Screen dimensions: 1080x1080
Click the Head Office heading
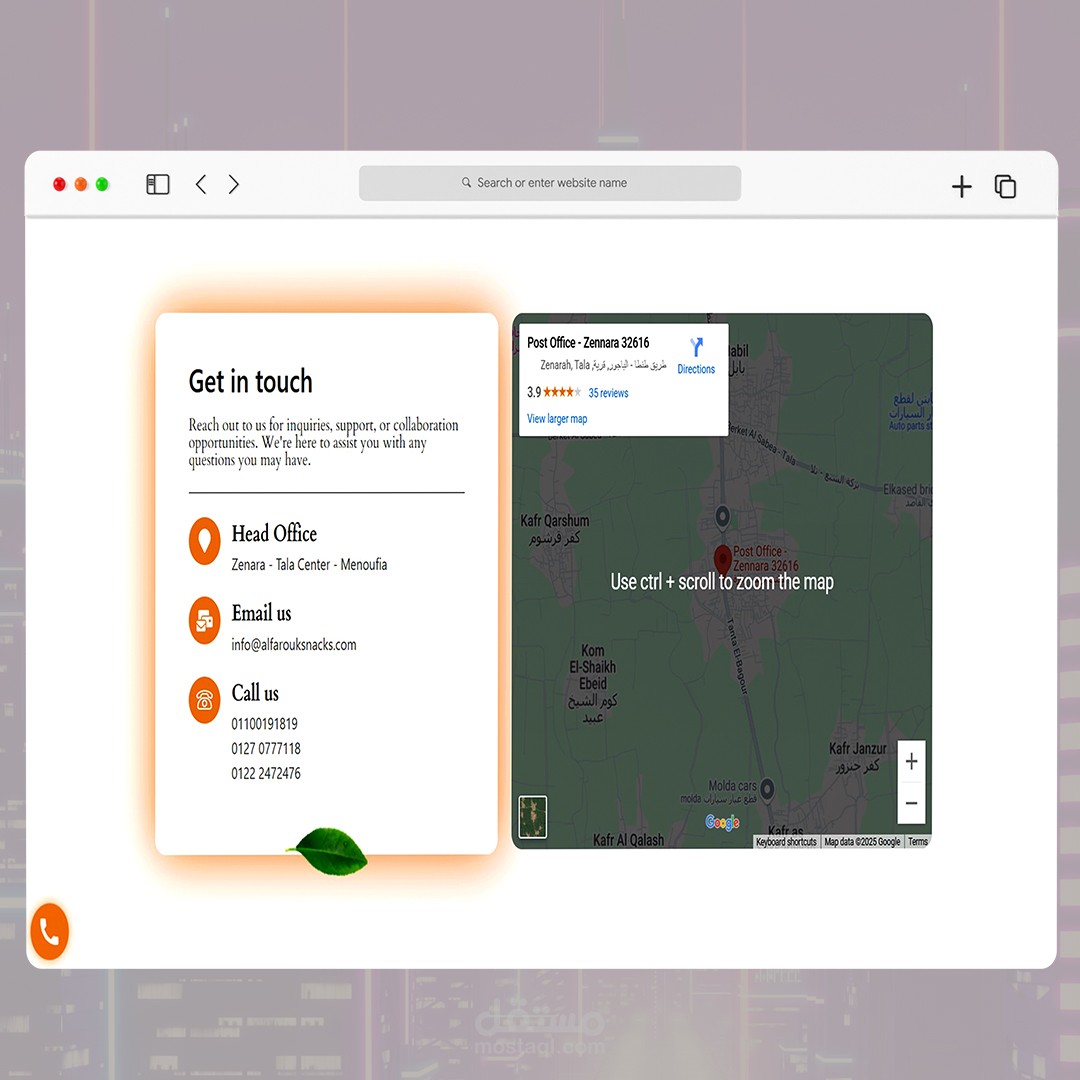click(x=274, y=533)
